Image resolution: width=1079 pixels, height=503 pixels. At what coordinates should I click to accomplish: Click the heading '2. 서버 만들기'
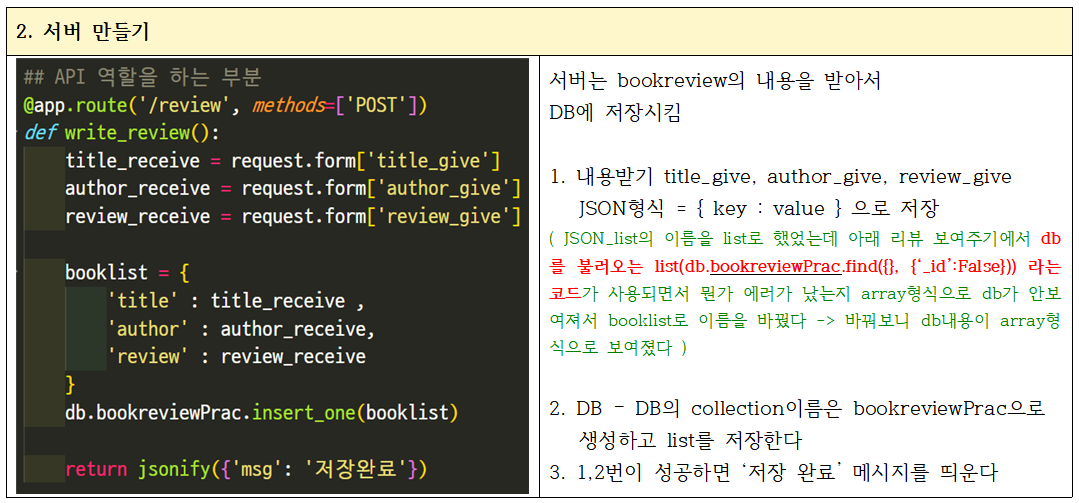click(x=83, y=32)
